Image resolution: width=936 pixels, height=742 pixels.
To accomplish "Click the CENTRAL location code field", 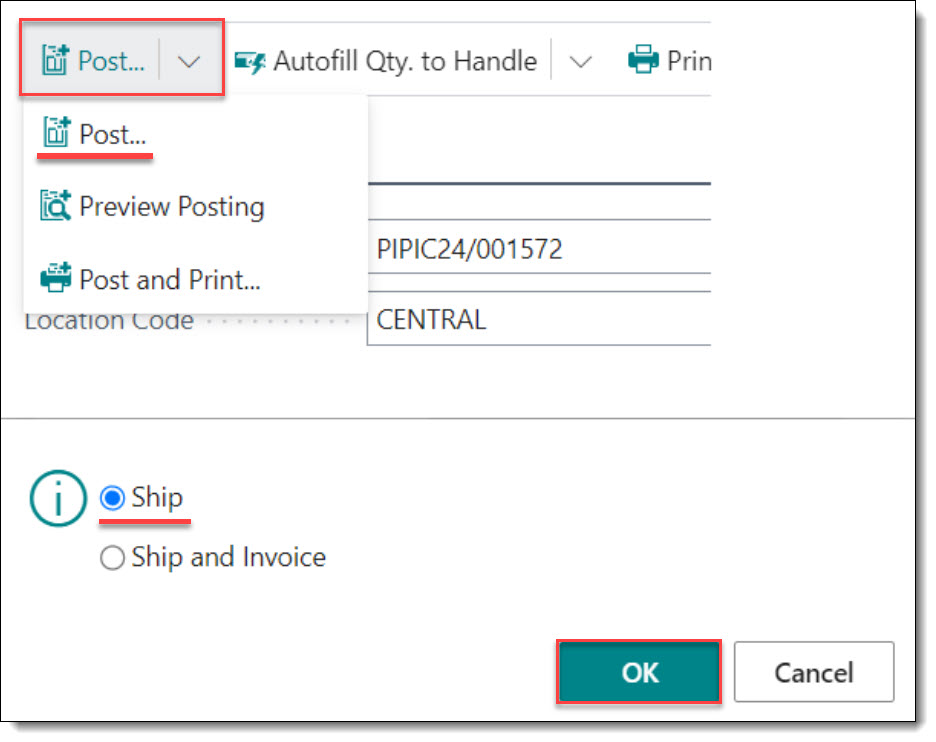I will (x=539, y=319).
